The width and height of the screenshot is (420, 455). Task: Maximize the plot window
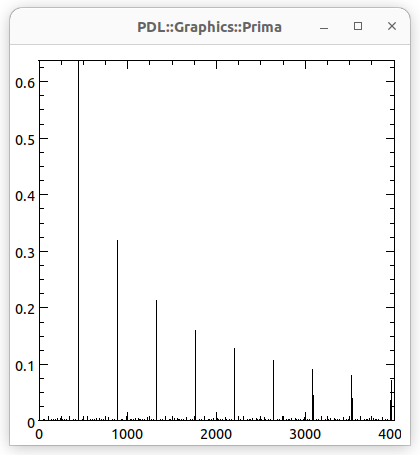point(358,26)
